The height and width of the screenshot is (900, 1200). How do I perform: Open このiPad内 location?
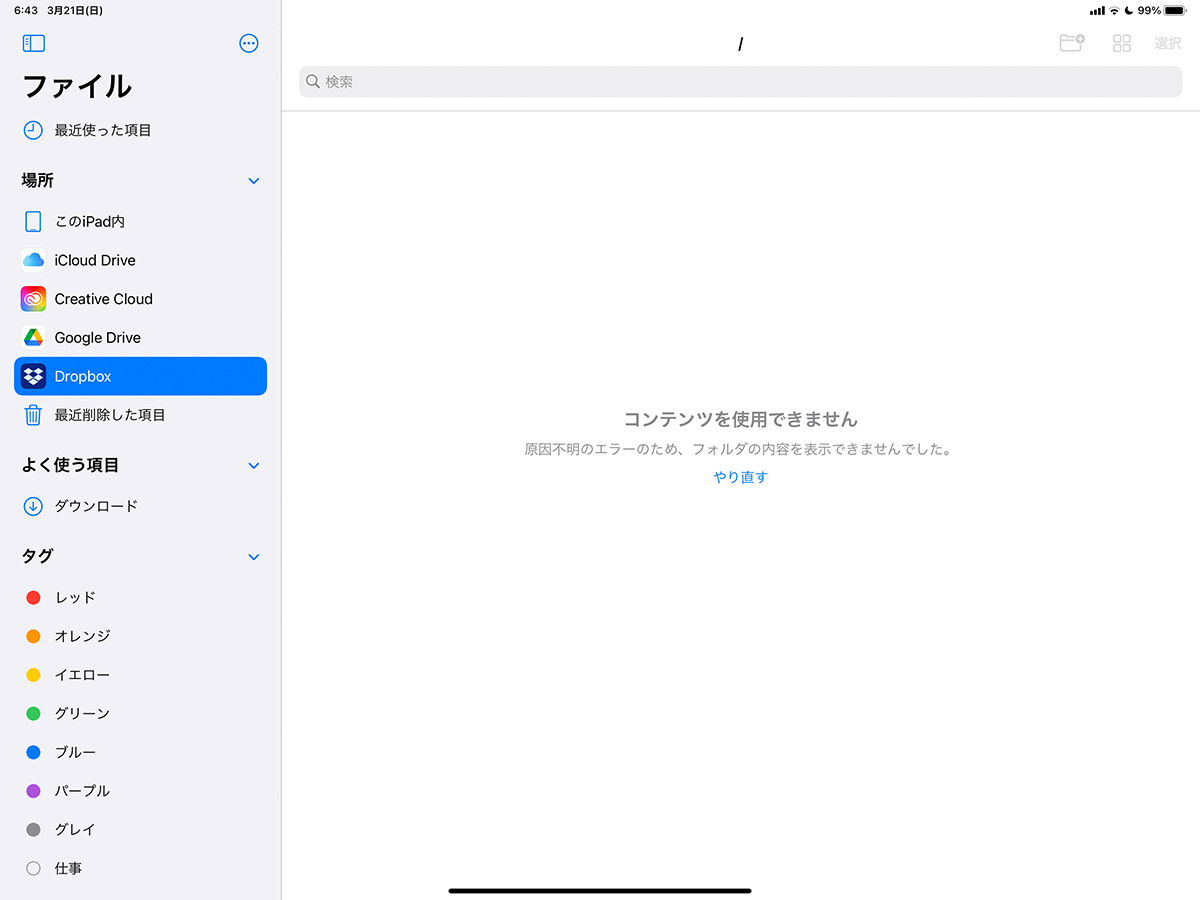coord(89,221)
